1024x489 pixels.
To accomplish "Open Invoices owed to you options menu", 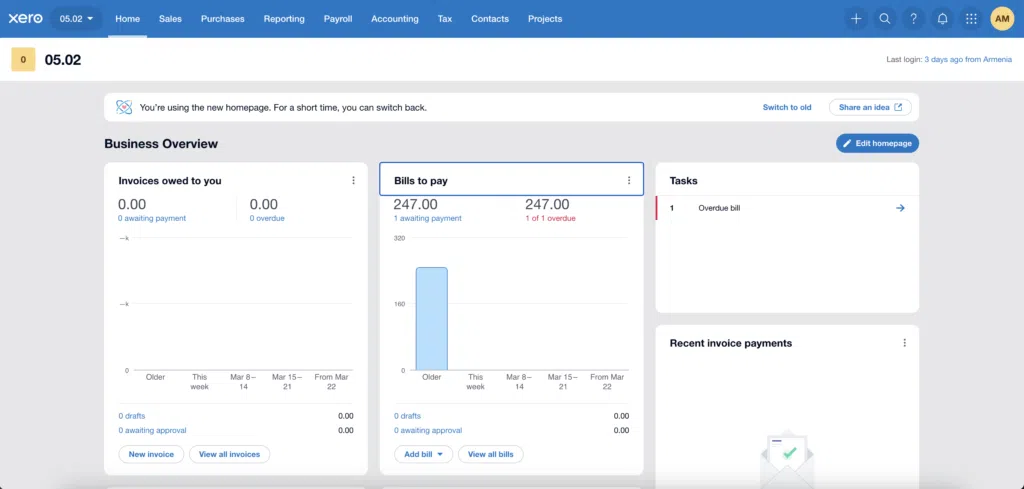I will [353, 181].
